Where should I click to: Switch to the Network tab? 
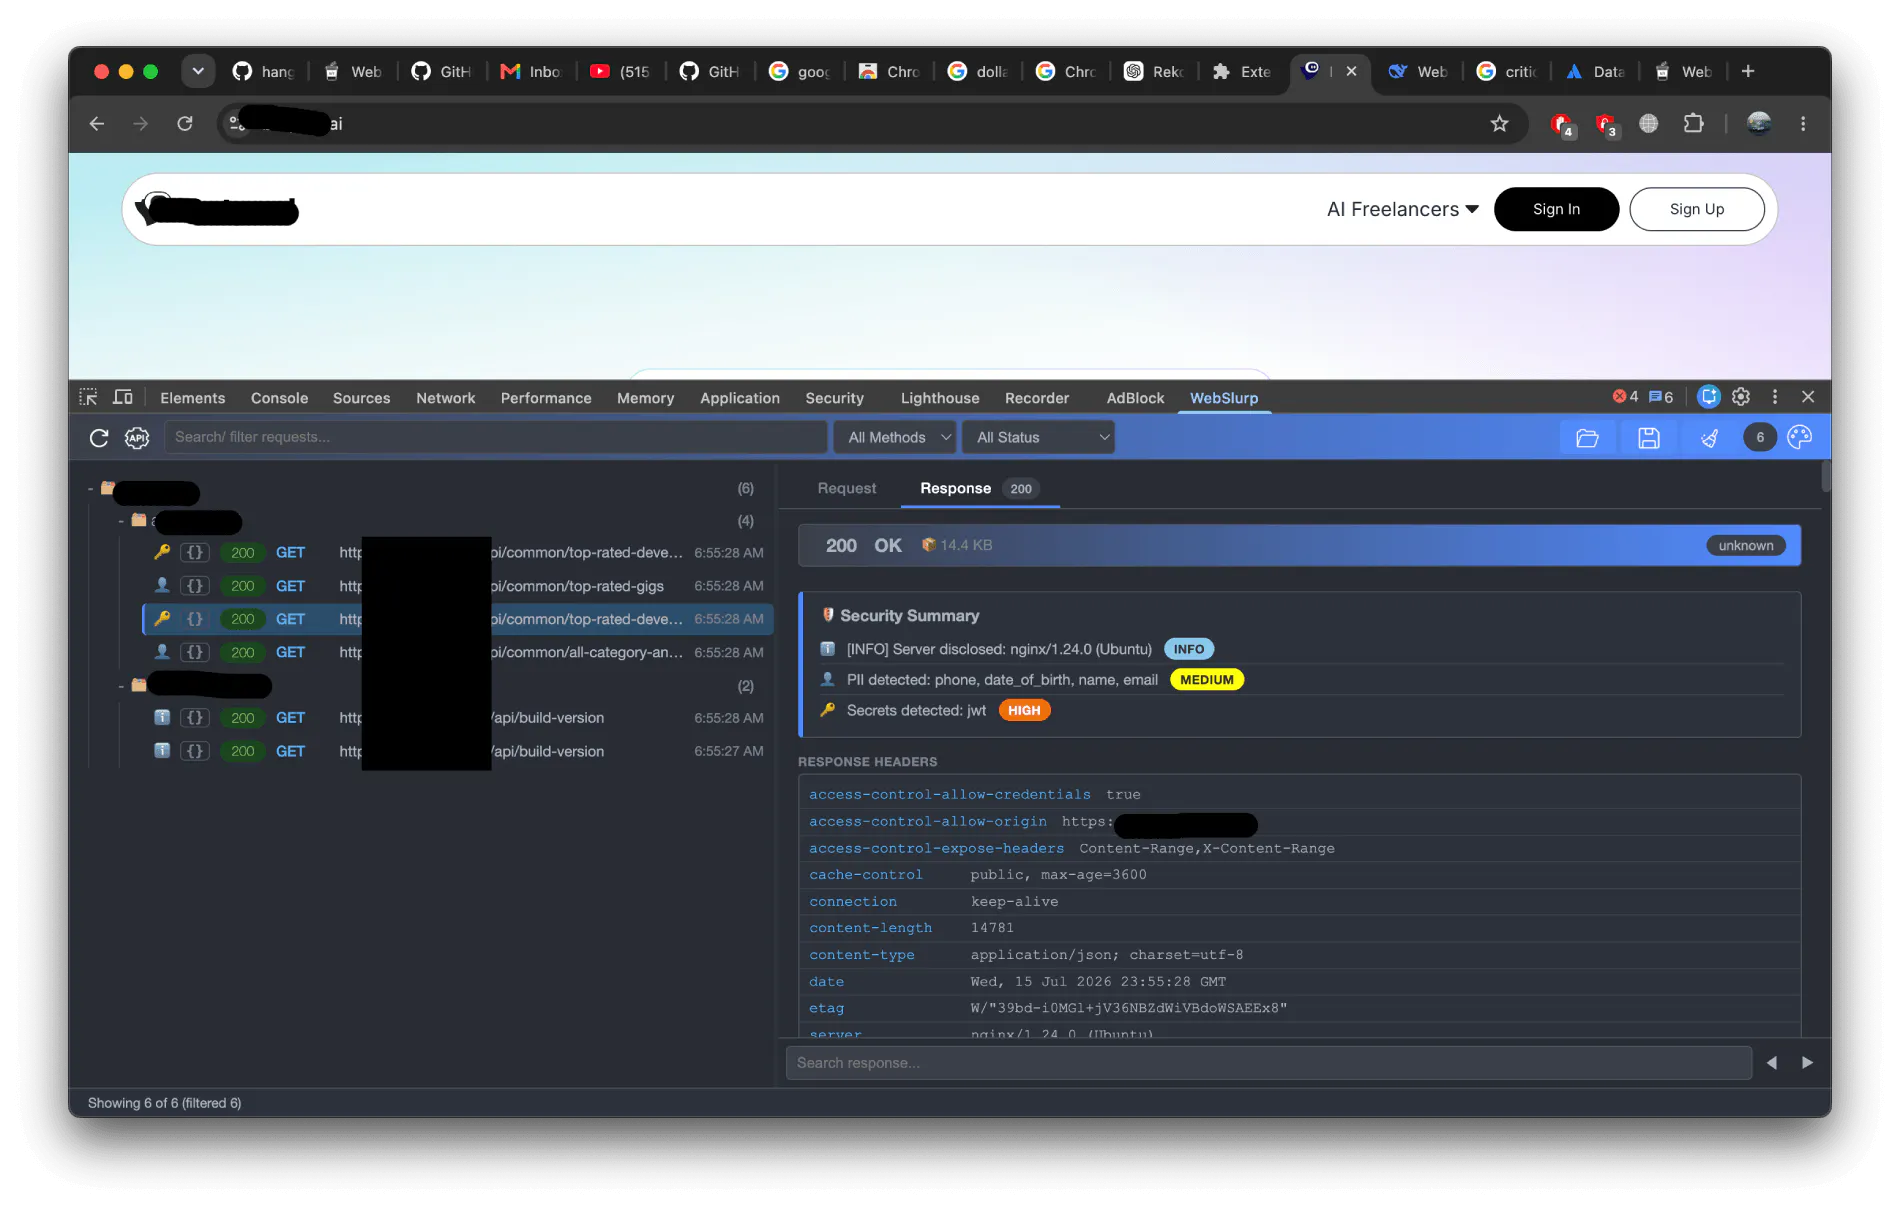point(445,398)
